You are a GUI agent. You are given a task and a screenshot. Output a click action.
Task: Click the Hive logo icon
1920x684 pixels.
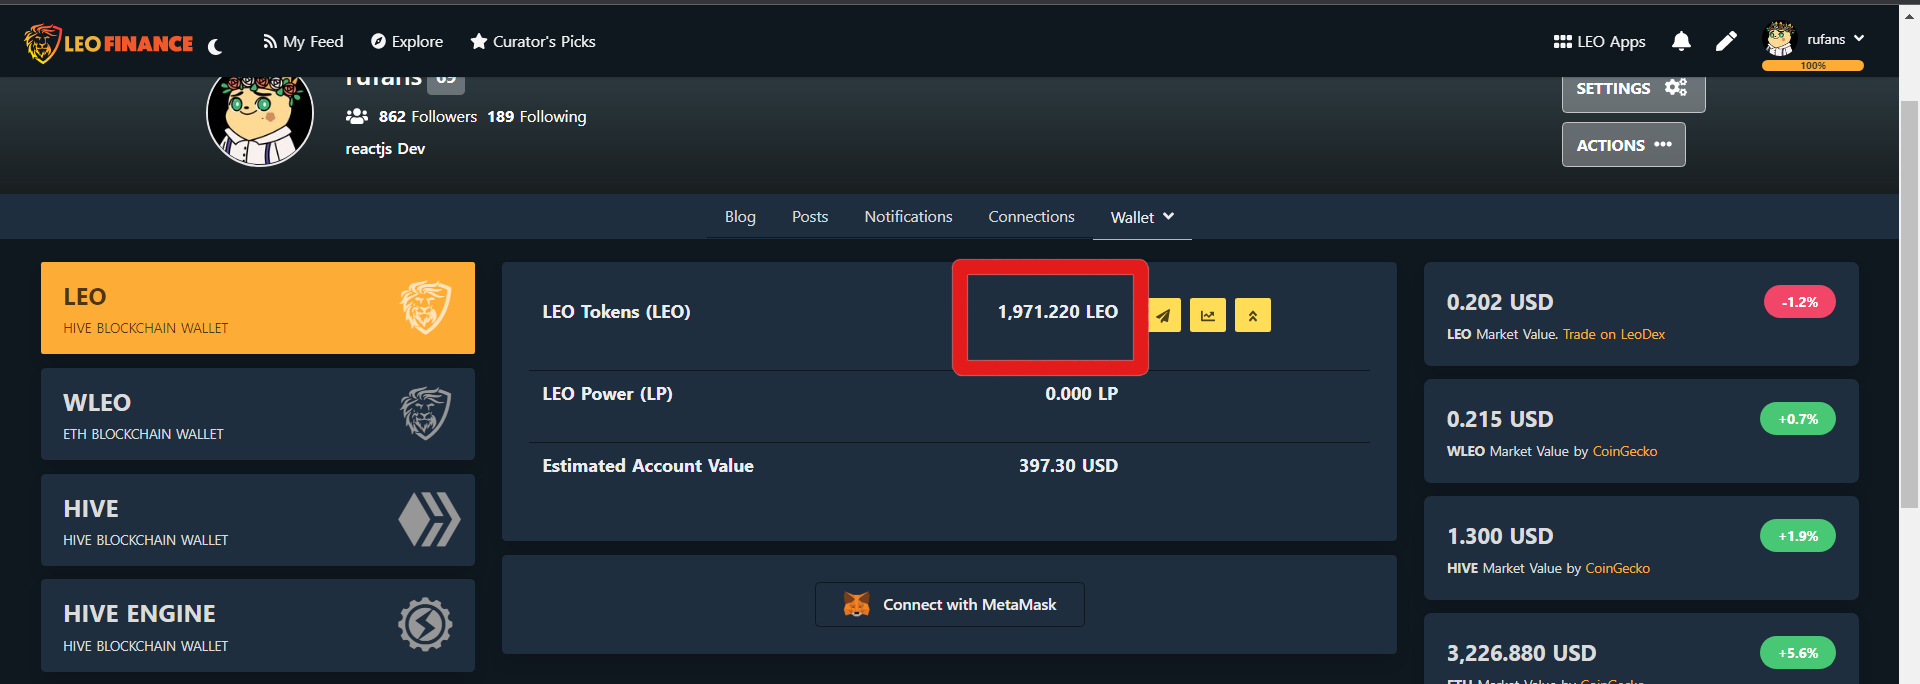tap(429, 519)
